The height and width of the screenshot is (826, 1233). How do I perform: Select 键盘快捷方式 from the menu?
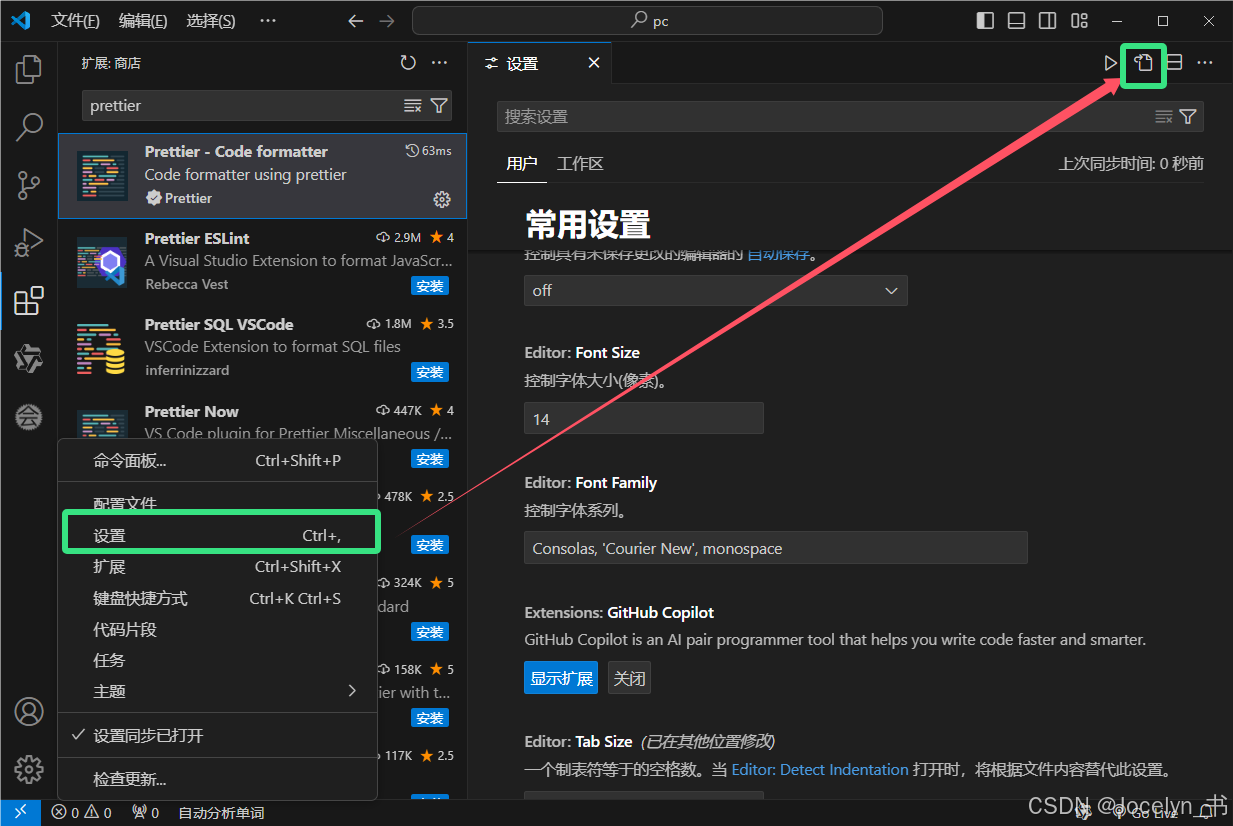tap(217, 598)
